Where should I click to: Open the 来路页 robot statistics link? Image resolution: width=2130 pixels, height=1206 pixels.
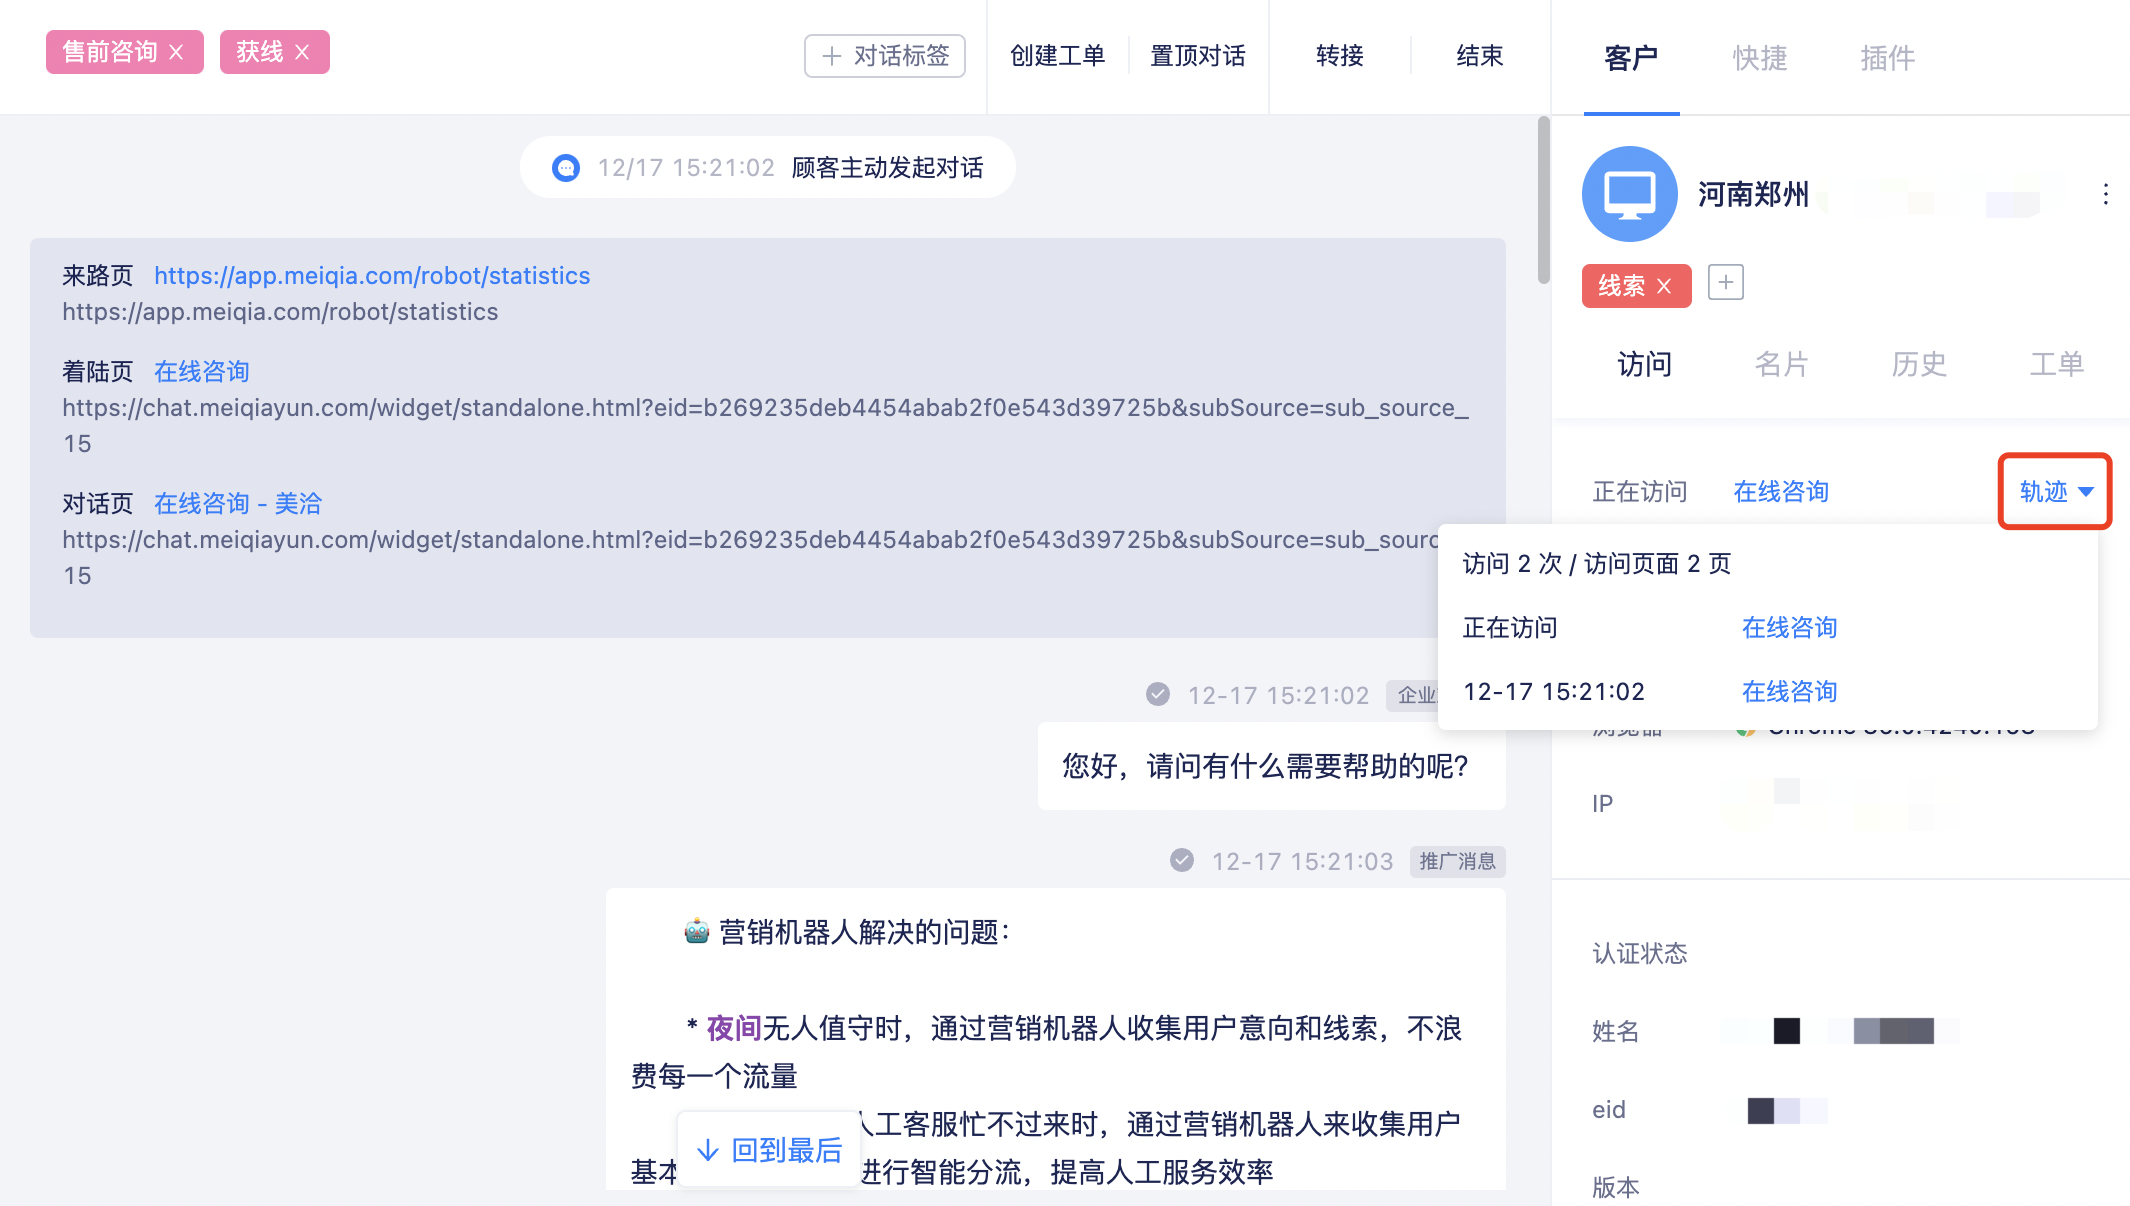(372, 276)
